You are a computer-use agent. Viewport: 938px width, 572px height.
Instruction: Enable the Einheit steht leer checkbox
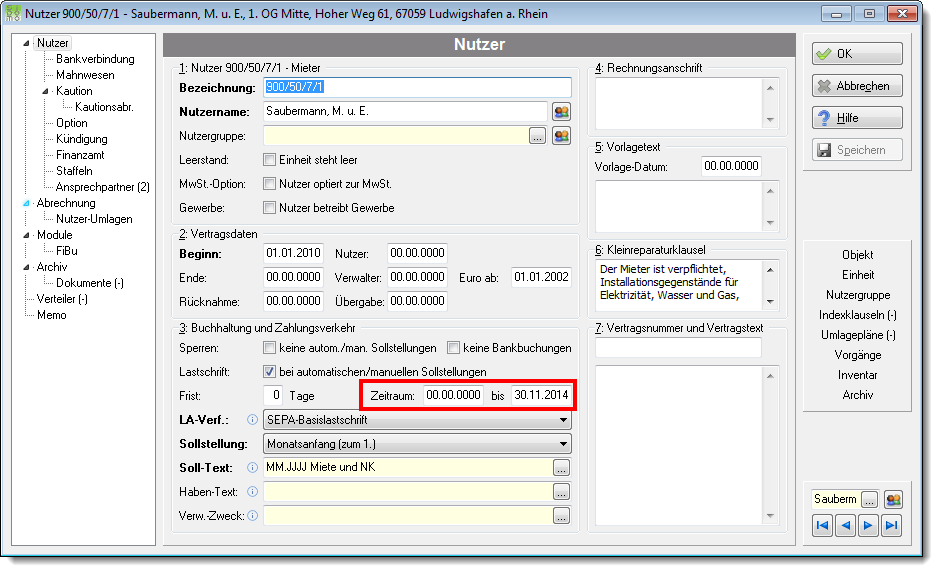tap(270, 160)
